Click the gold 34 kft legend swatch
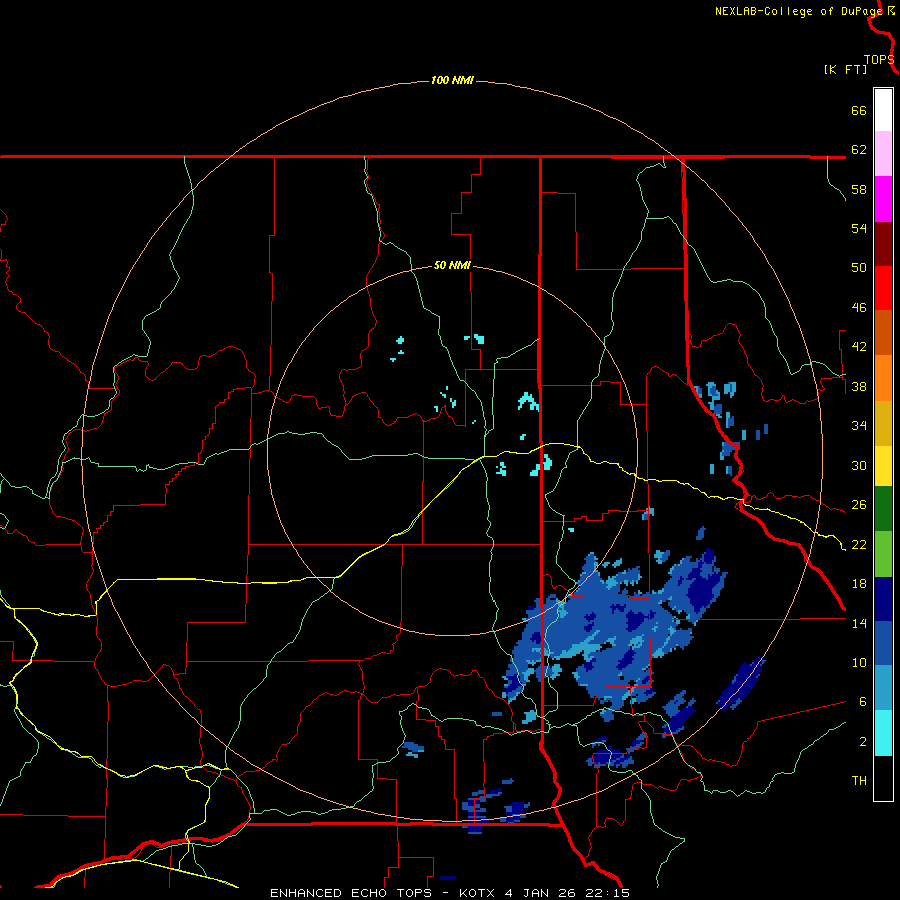Image resolution: width=900 pixels, height=900 pixels. coord(883,424)
